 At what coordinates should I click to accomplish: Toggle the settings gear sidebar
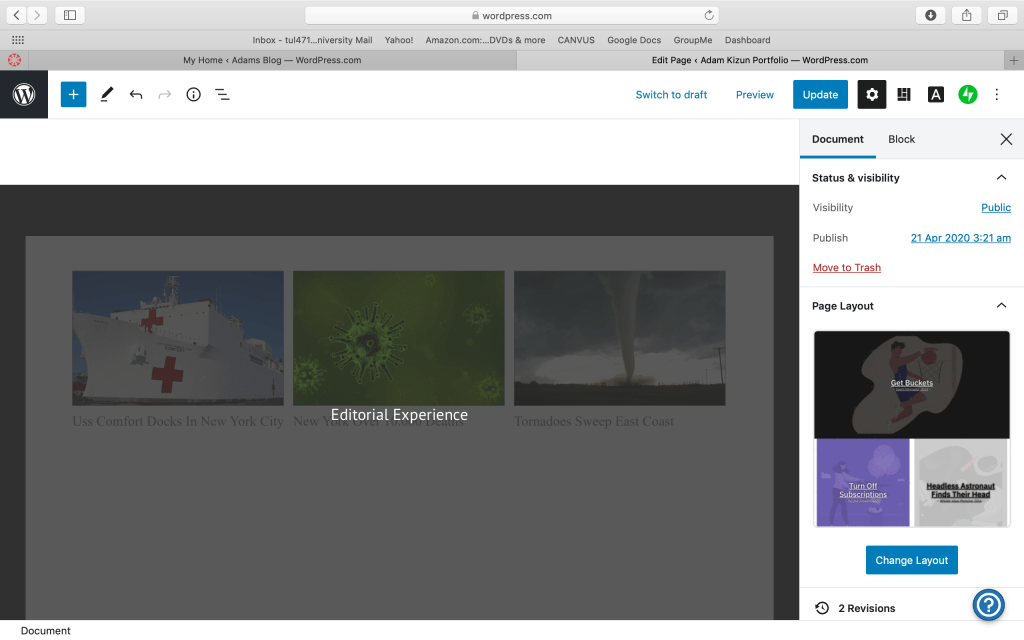point(872,95)
